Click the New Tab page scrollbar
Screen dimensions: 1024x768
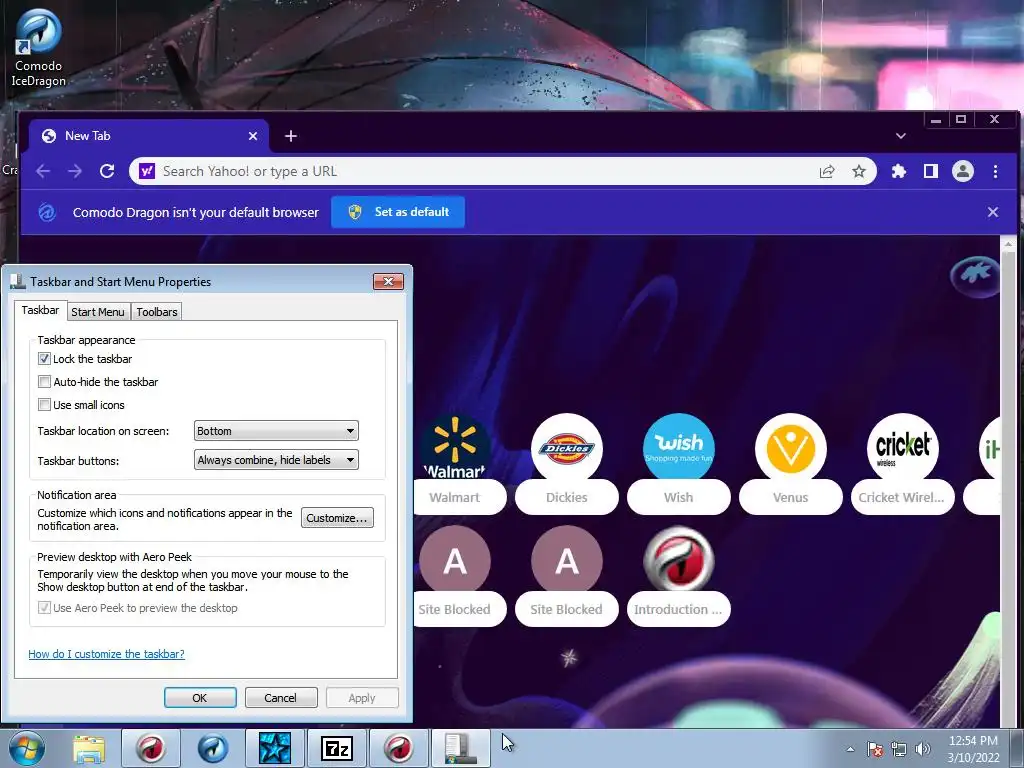pyautogui.click(x=1008, y=480)
